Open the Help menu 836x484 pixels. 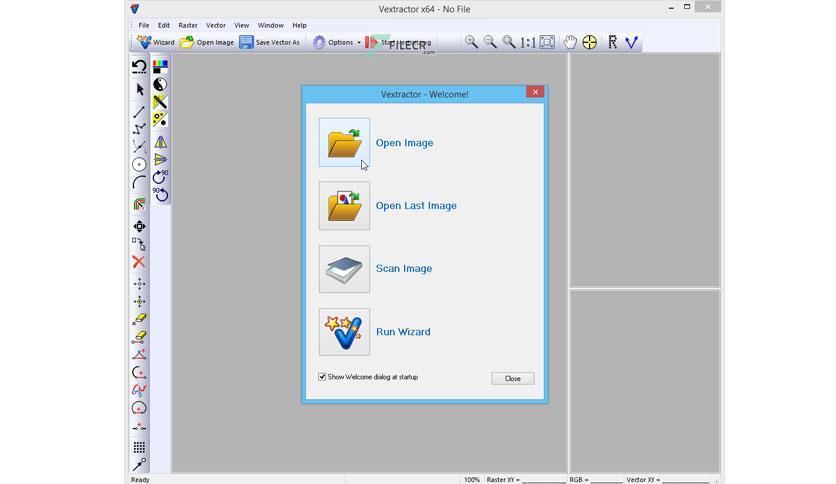[299, 25]
